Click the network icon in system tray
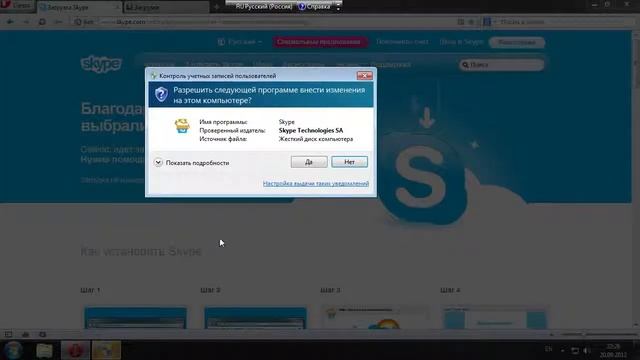This screenshot has height=360, width=640. click(x=575, y=351)
